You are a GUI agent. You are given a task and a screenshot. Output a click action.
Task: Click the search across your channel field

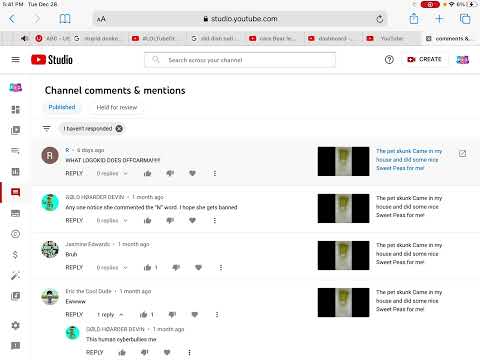click(240, 60)
